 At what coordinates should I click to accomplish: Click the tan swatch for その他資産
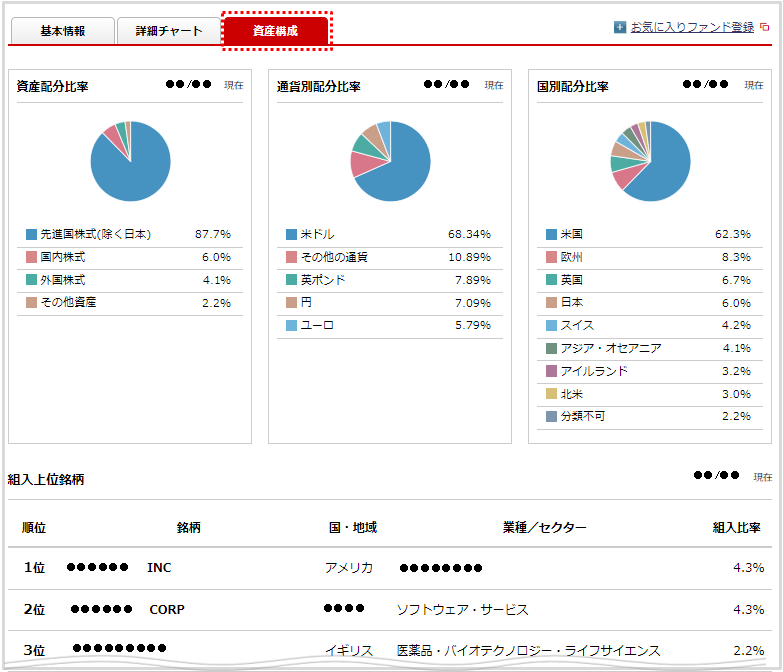[x=31, y=303]
